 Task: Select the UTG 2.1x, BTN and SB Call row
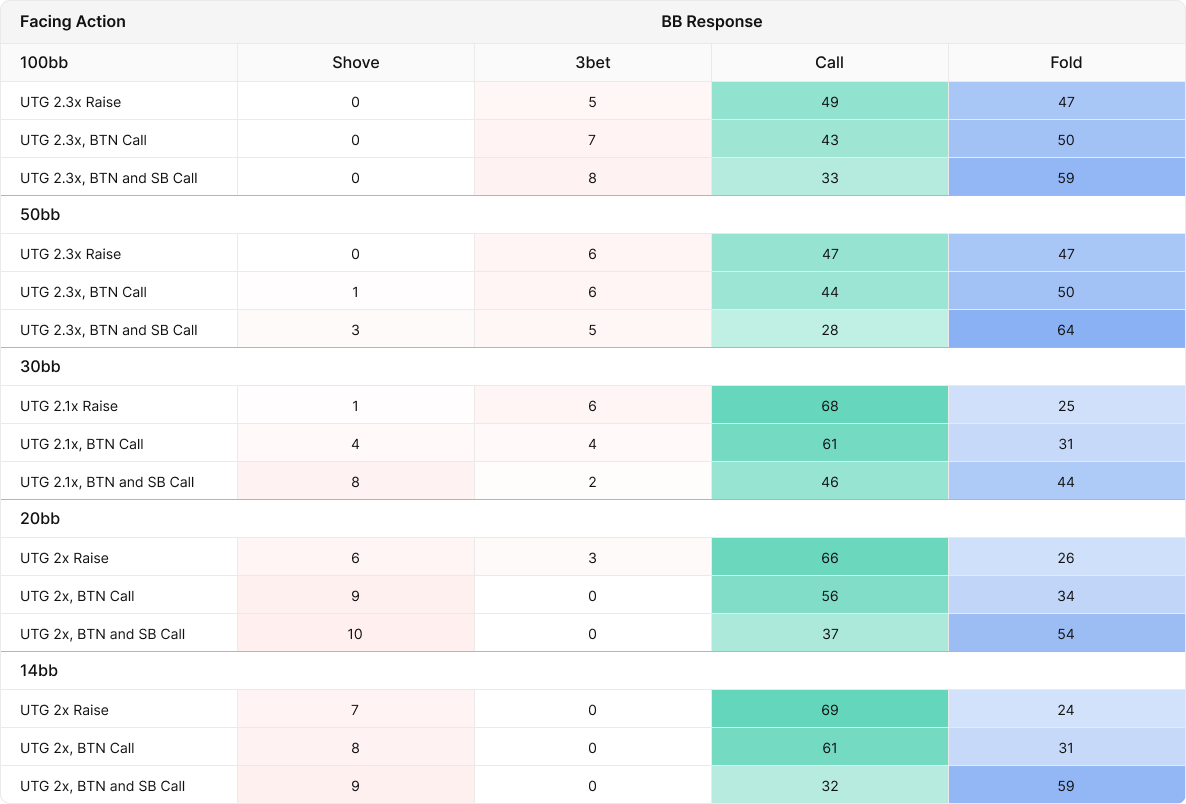[107, 482]
